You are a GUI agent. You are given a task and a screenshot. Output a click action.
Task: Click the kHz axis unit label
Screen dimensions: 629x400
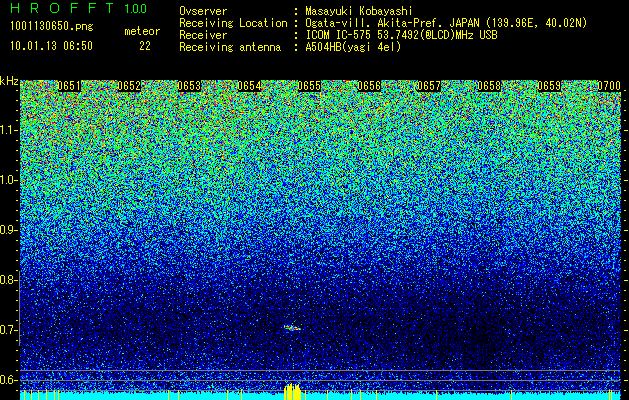(9, 81)
